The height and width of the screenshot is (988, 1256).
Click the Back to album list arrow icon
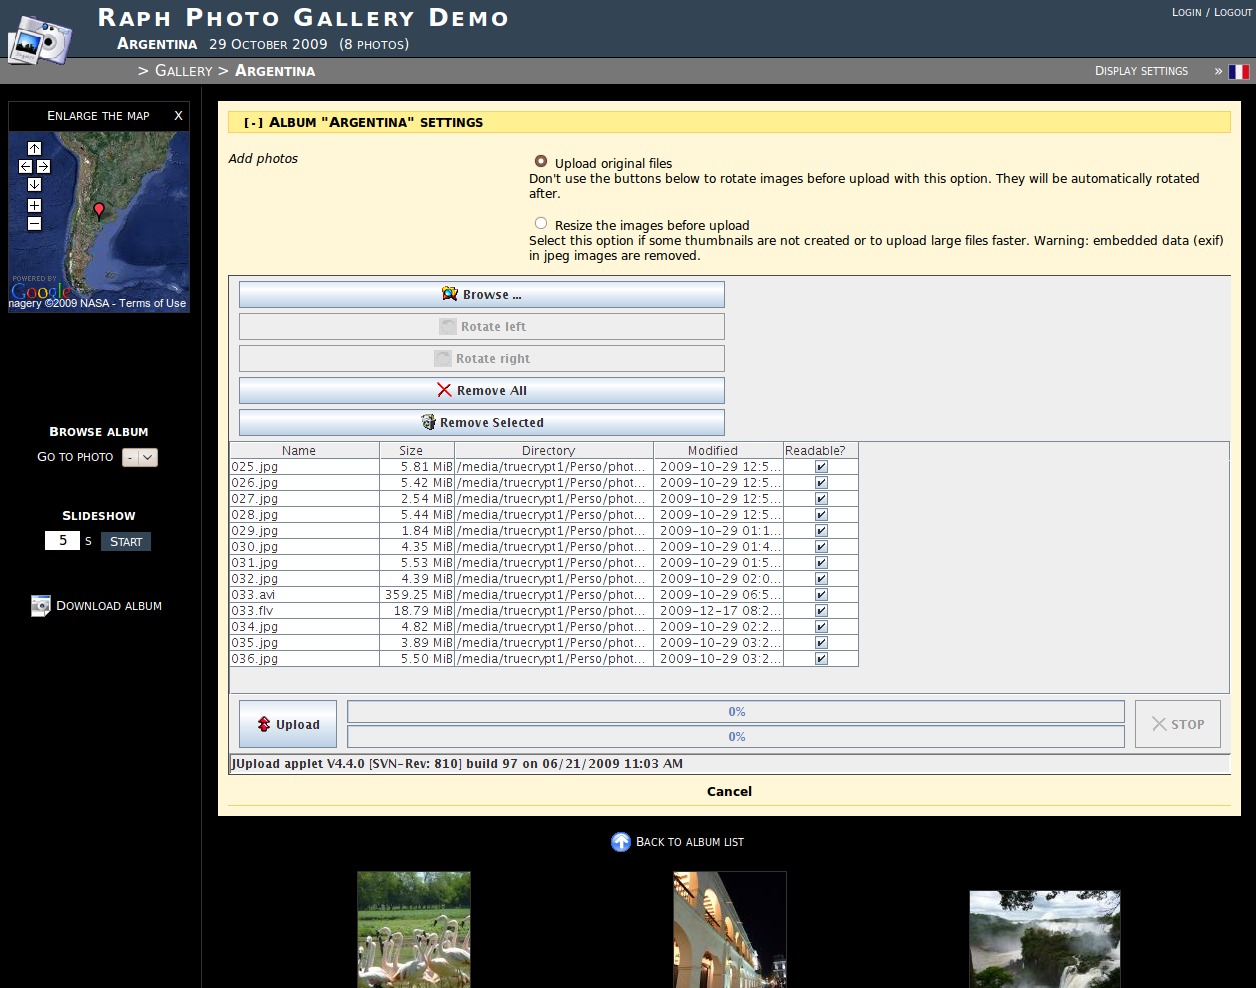click(621, 842)
